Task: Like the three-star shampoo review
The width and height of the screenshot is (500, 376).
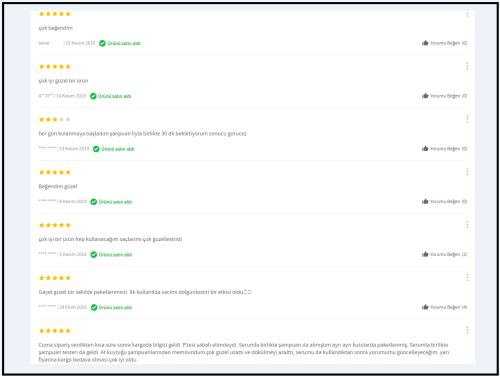Action: point(444,149)
